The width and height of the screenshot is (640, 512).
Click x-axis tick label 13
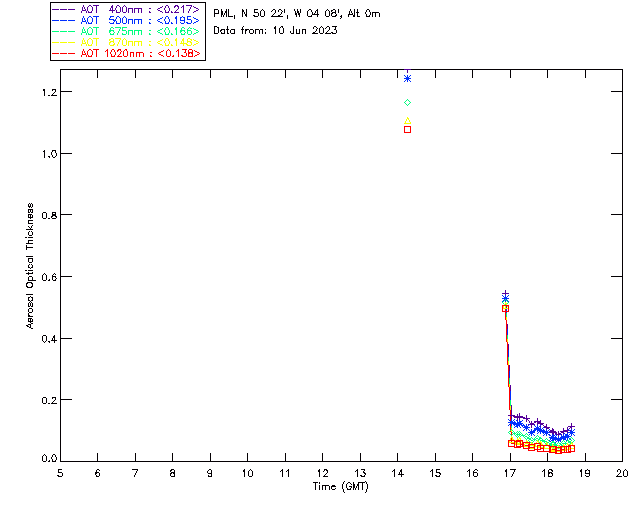pyautogui.click(x=360, y=473)
